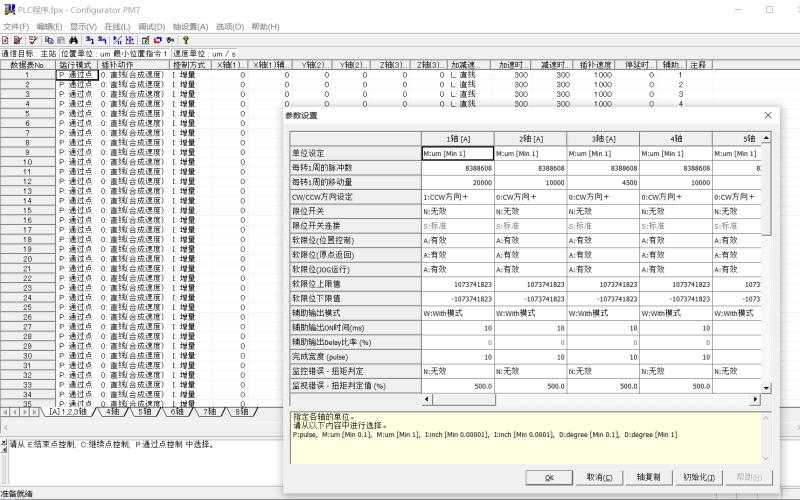Image resolution: width=800 pixels, height=500 pixels.
Task: Select 单位设定 cell for 3轴 [A]
Action: 603,153
